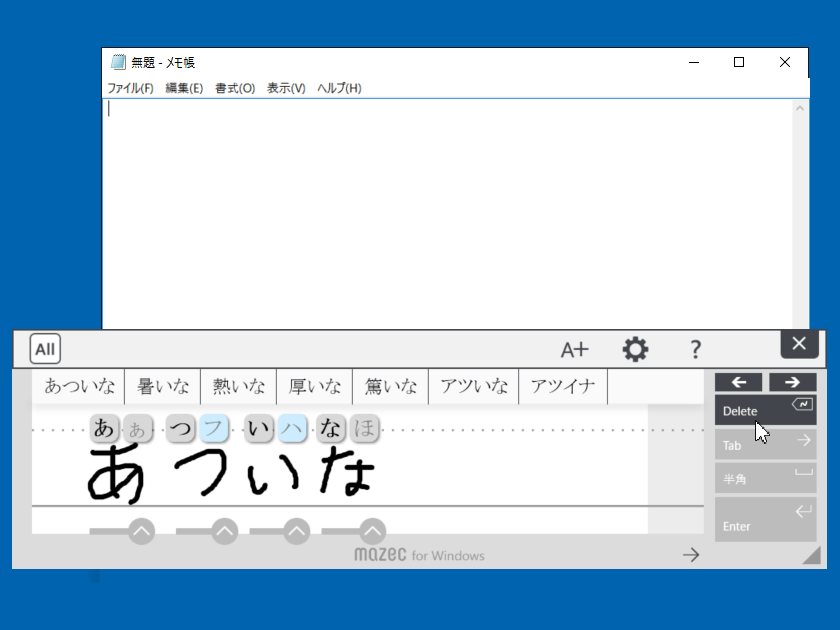Open the 書式(O) menu in Notepad
This screenshot has width=840, height=630.
tap(235, 88)
